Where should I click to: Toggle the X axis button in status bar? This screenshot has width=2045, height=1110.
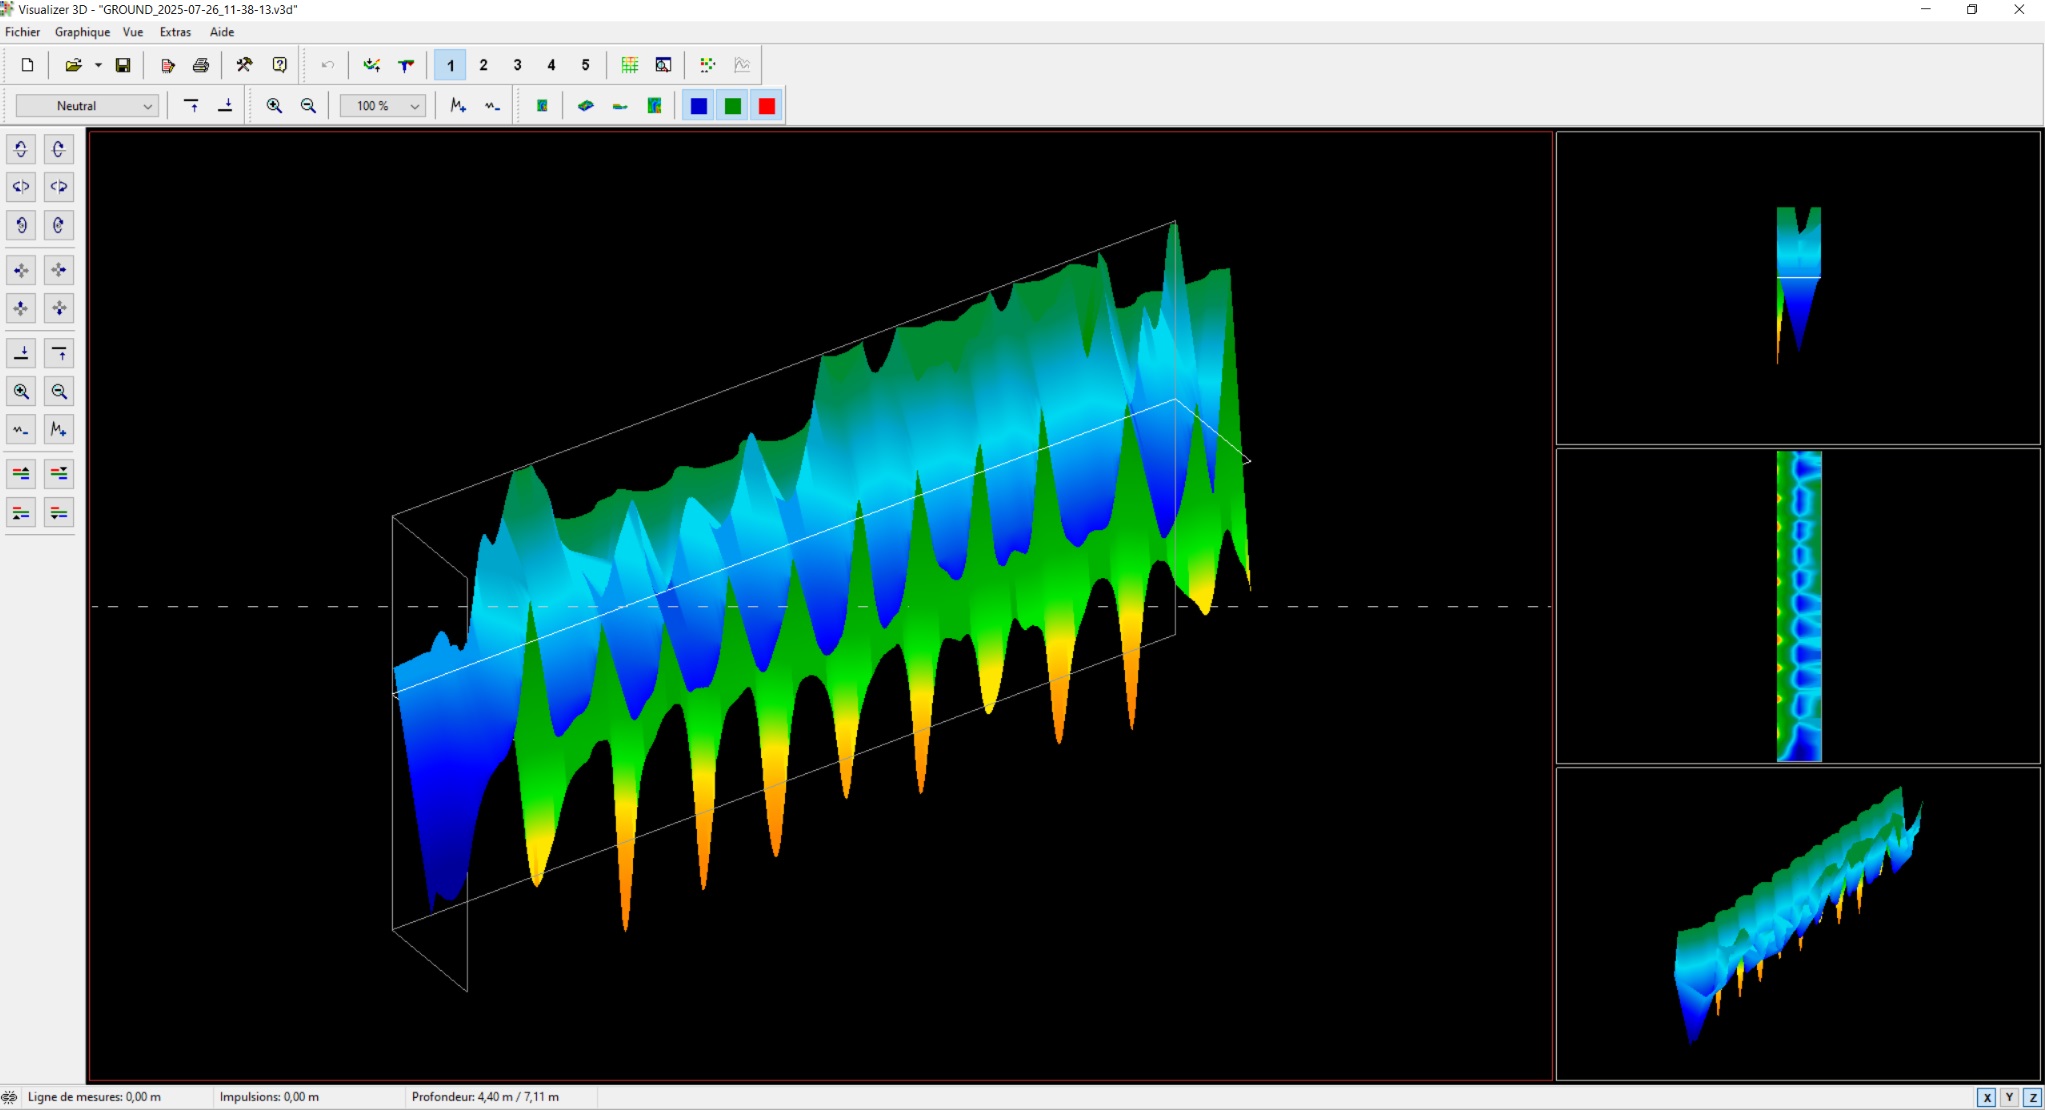1986,1097
